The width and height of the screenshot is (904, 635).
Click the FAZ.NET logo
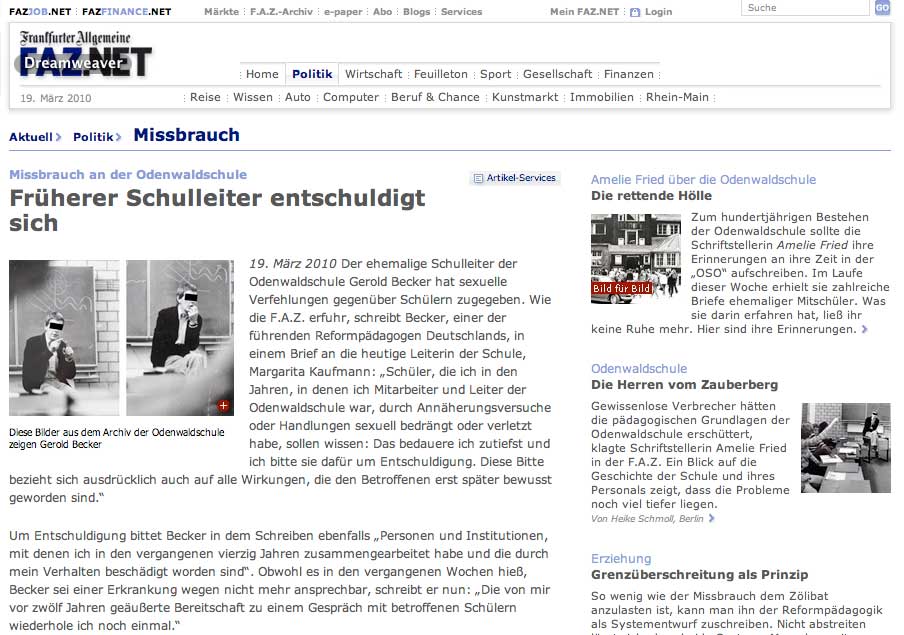click(86, 54)
